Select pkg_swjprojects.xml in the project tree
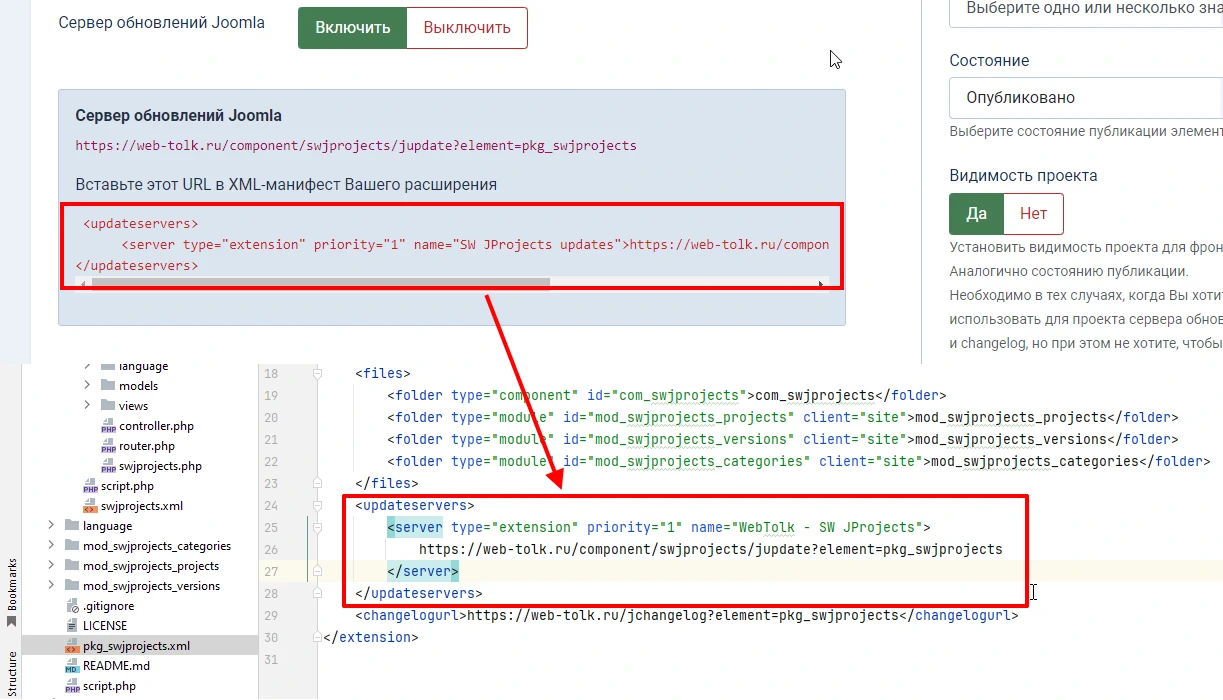Viewport: 1223px width, 700px height. 136,646
